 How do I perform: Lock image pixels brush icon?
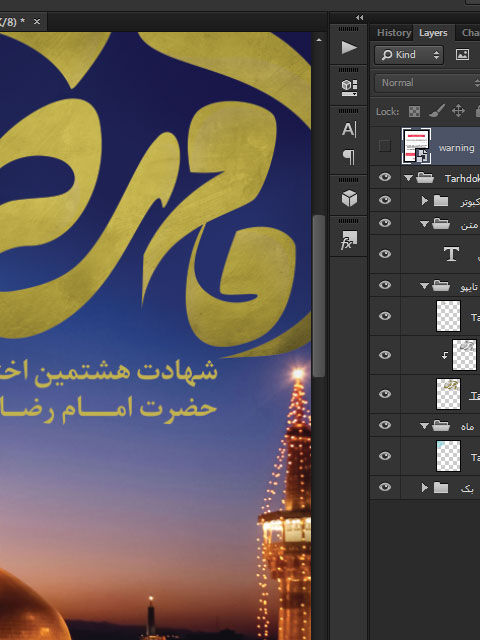[x=436, y=111]
